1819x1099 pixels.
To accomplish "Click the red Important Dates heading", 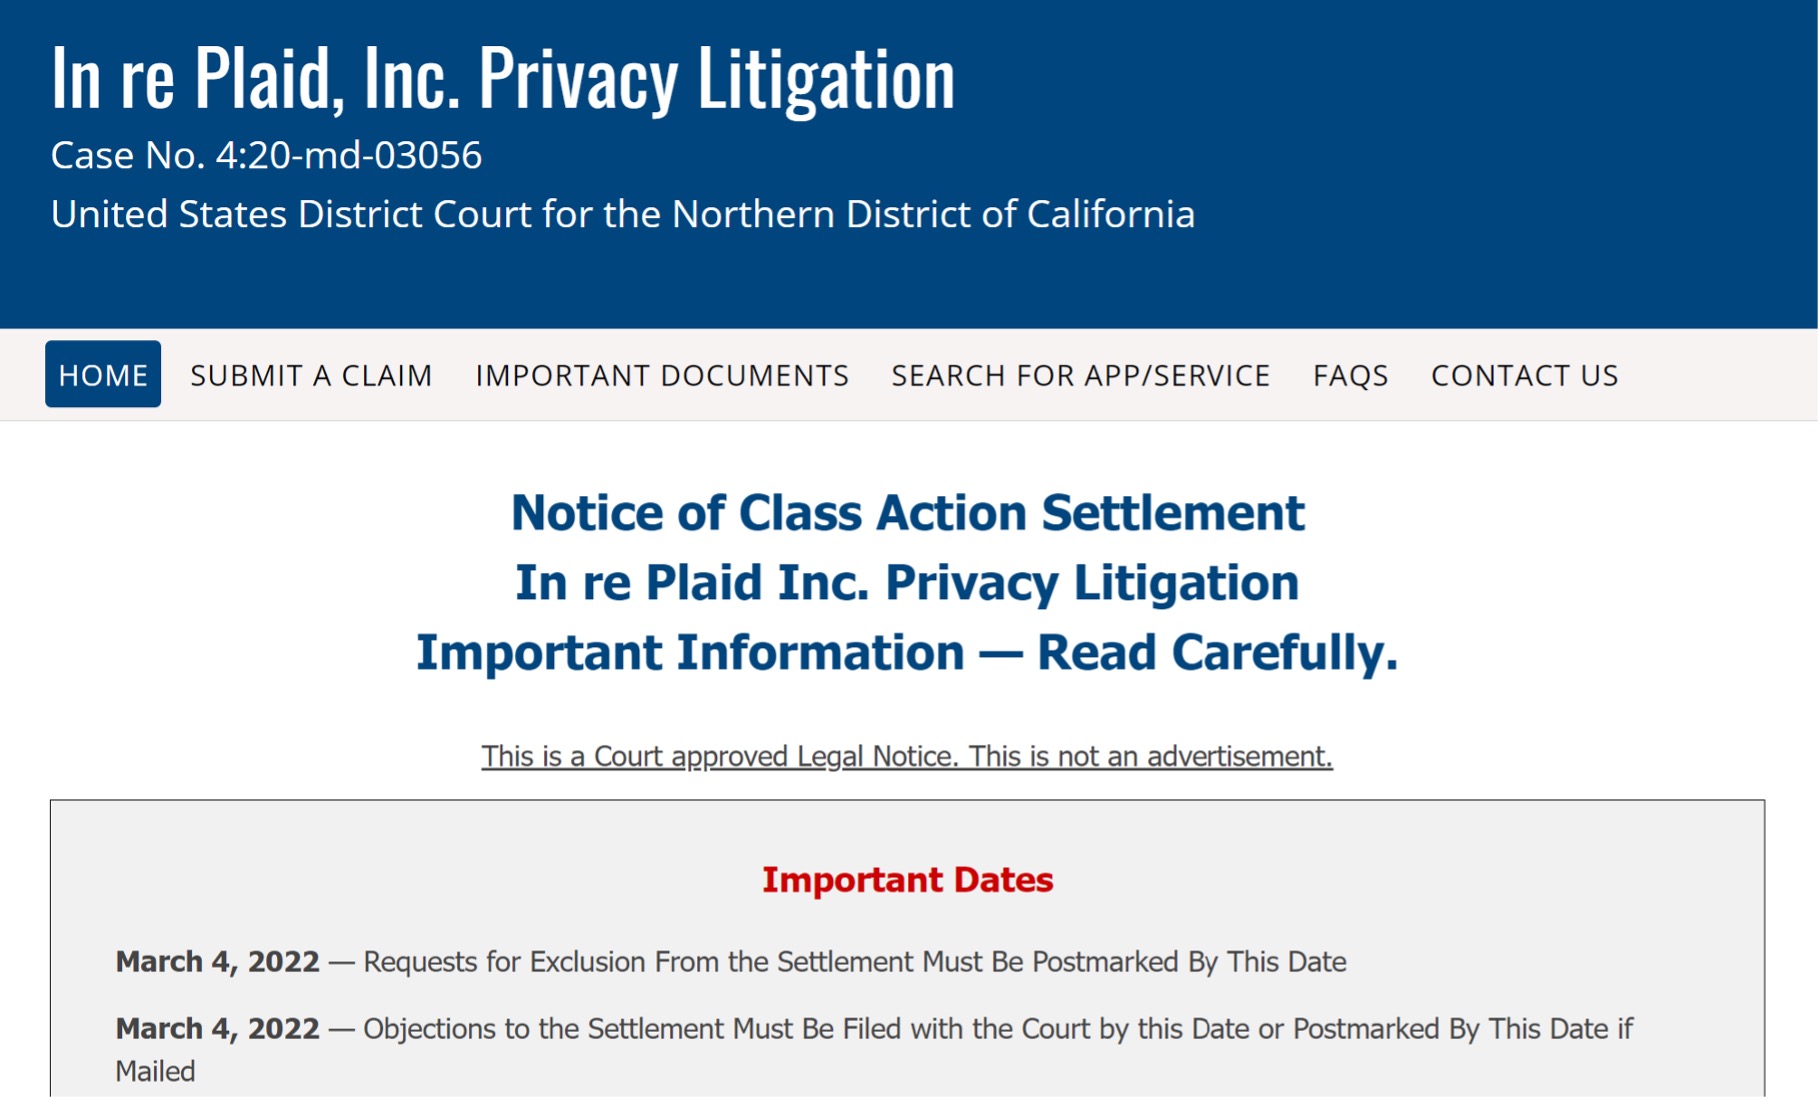I will point(907,881).
